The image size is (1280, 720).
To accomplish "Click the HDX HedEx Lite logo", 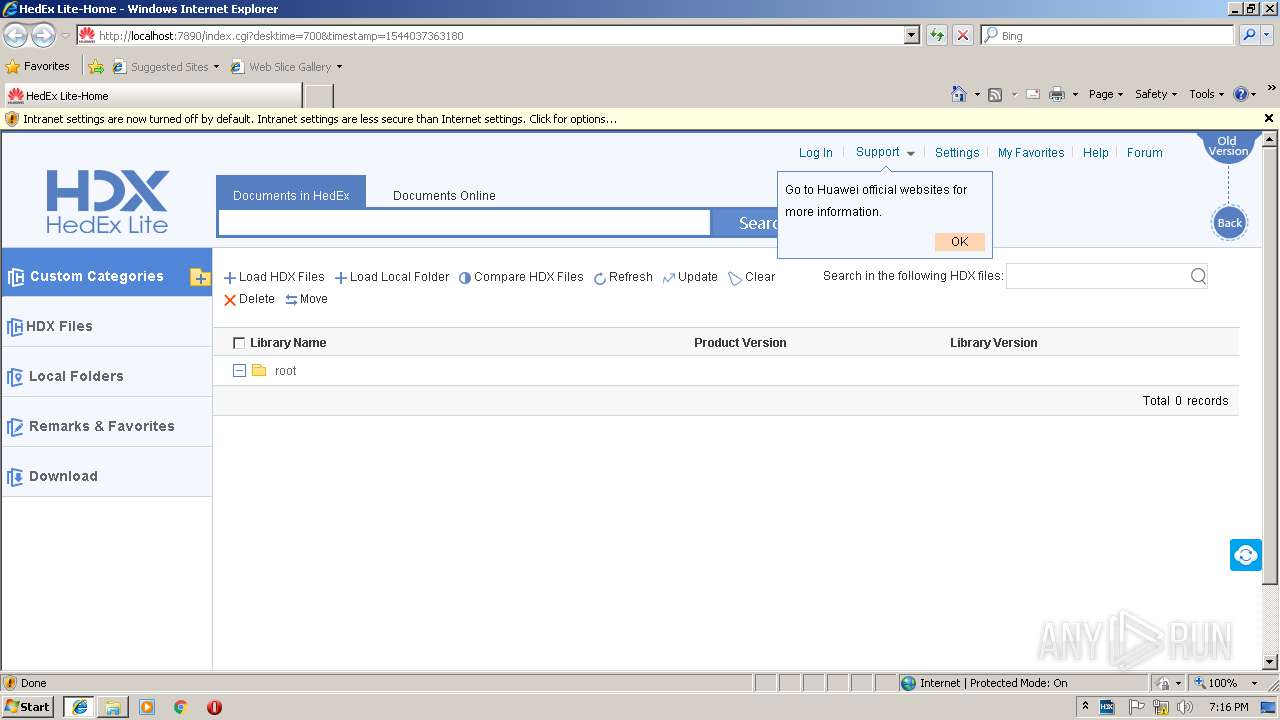I will click(107, 202).
